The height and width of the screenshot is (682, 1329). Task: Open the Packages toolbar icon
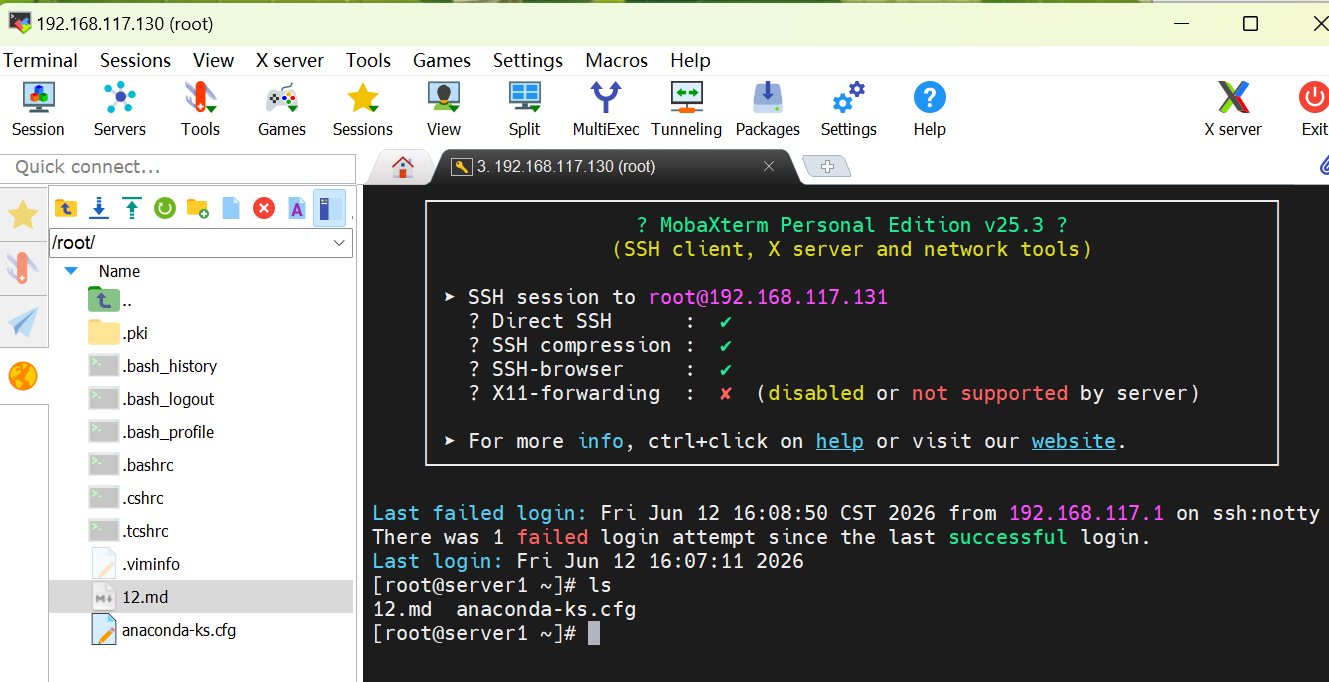[767, 109]
